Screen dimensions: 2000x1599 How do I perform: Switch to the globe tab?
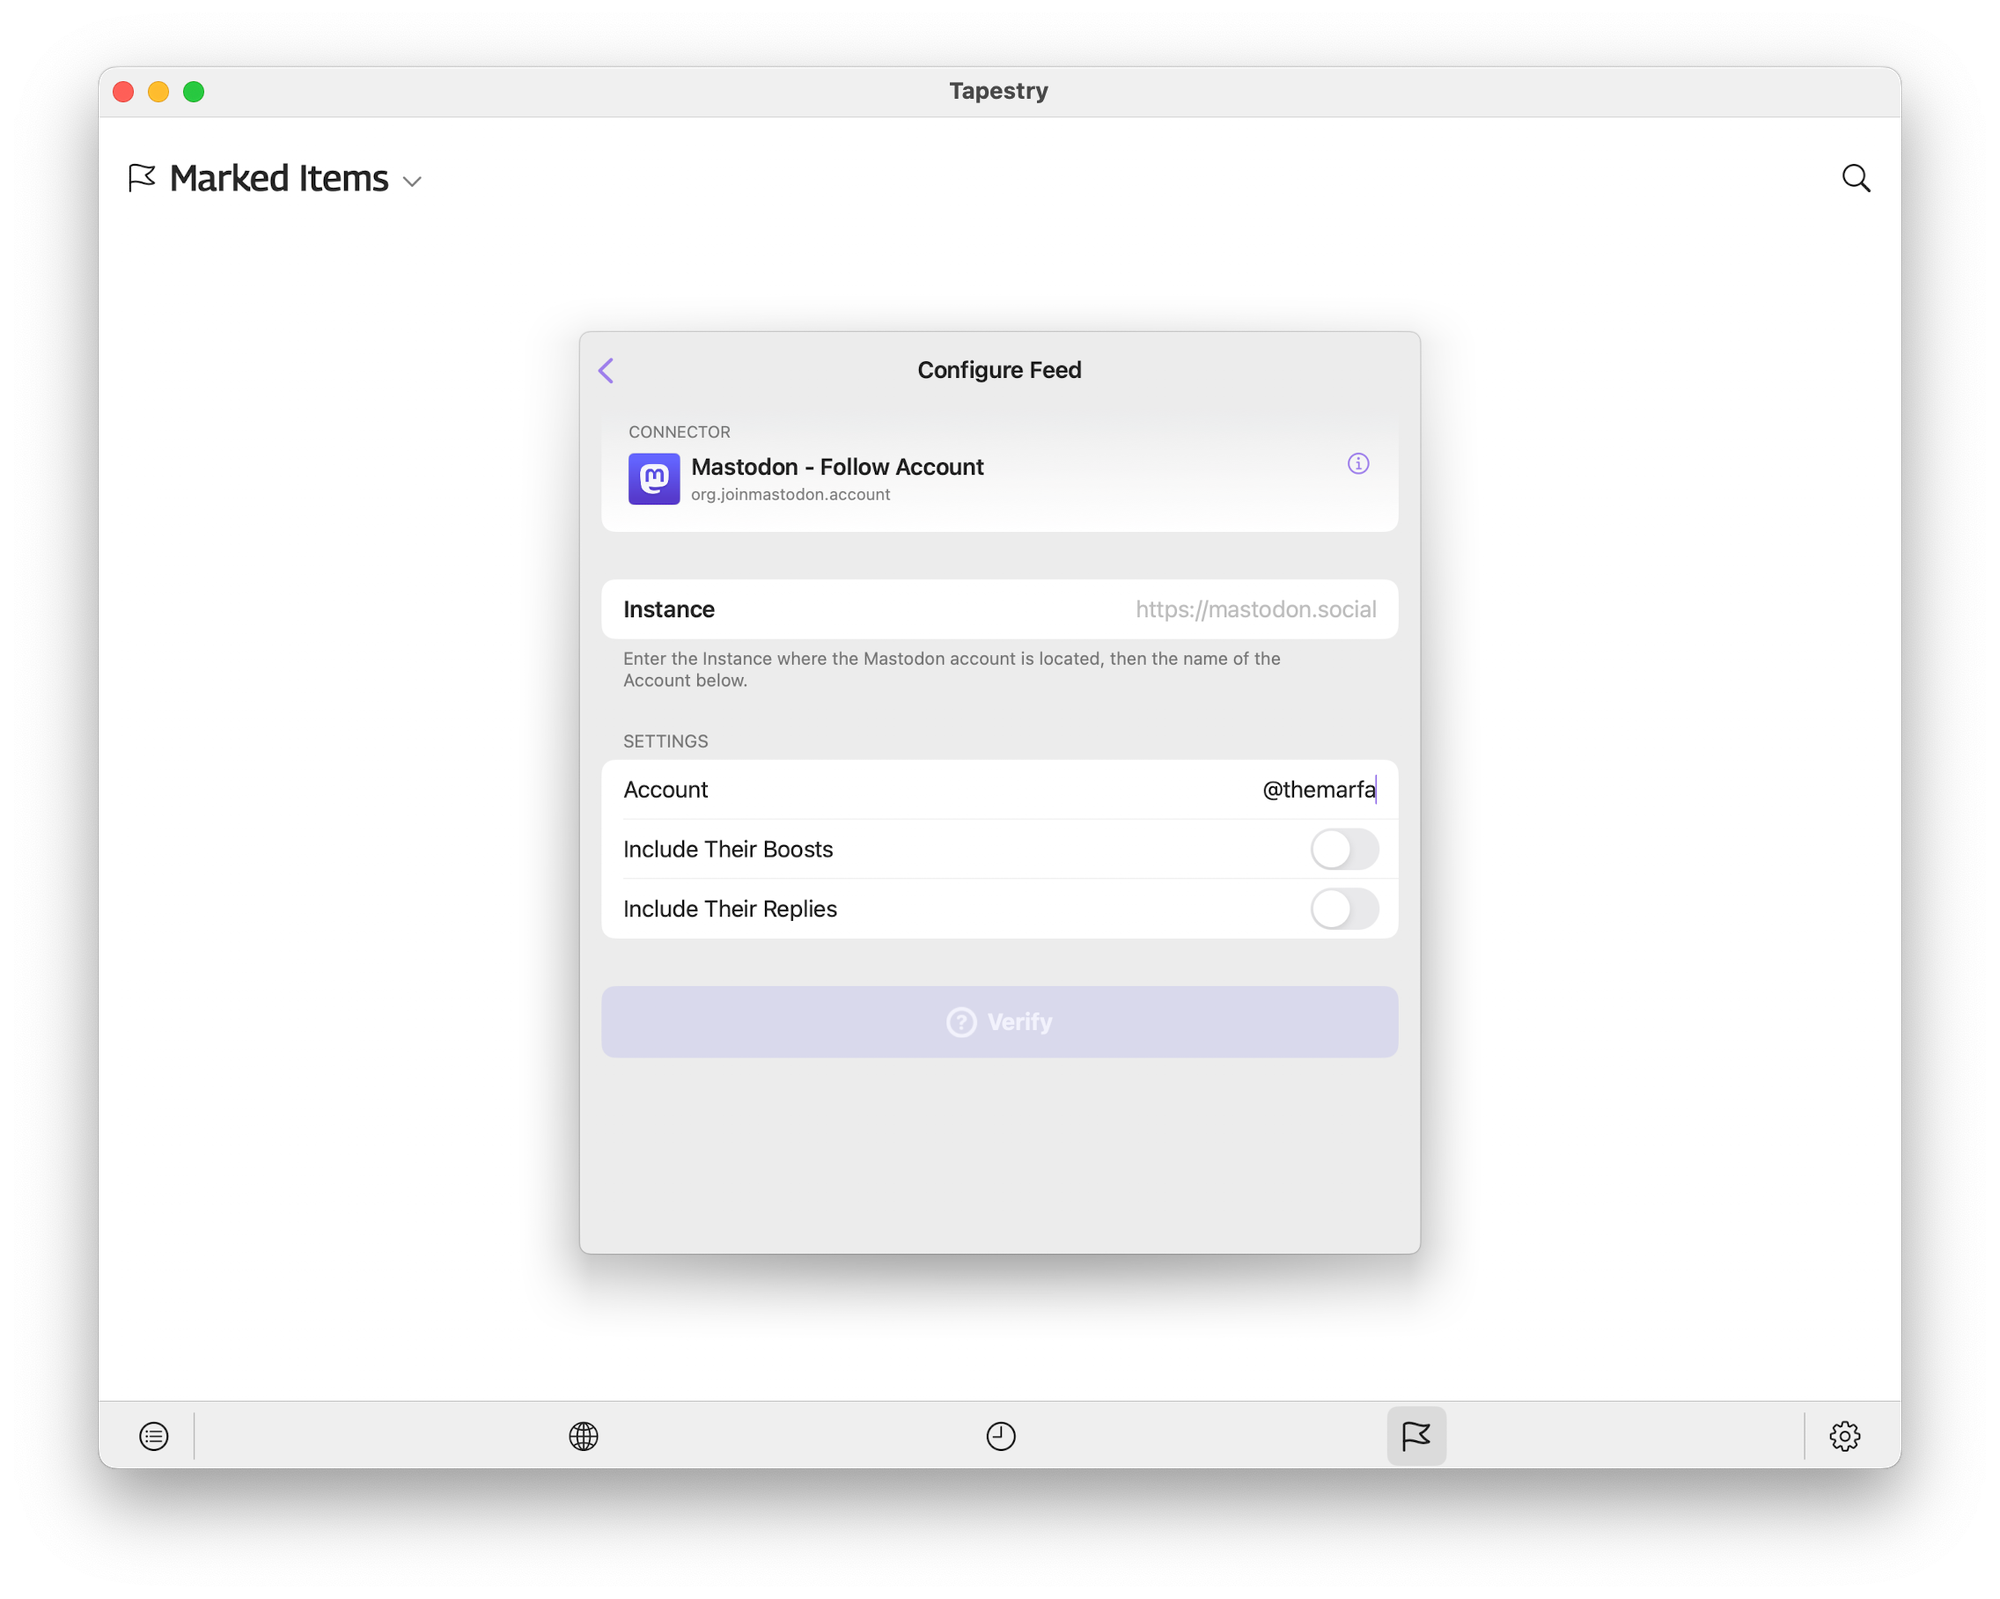pyautogui.click(x=583, y=1436)
